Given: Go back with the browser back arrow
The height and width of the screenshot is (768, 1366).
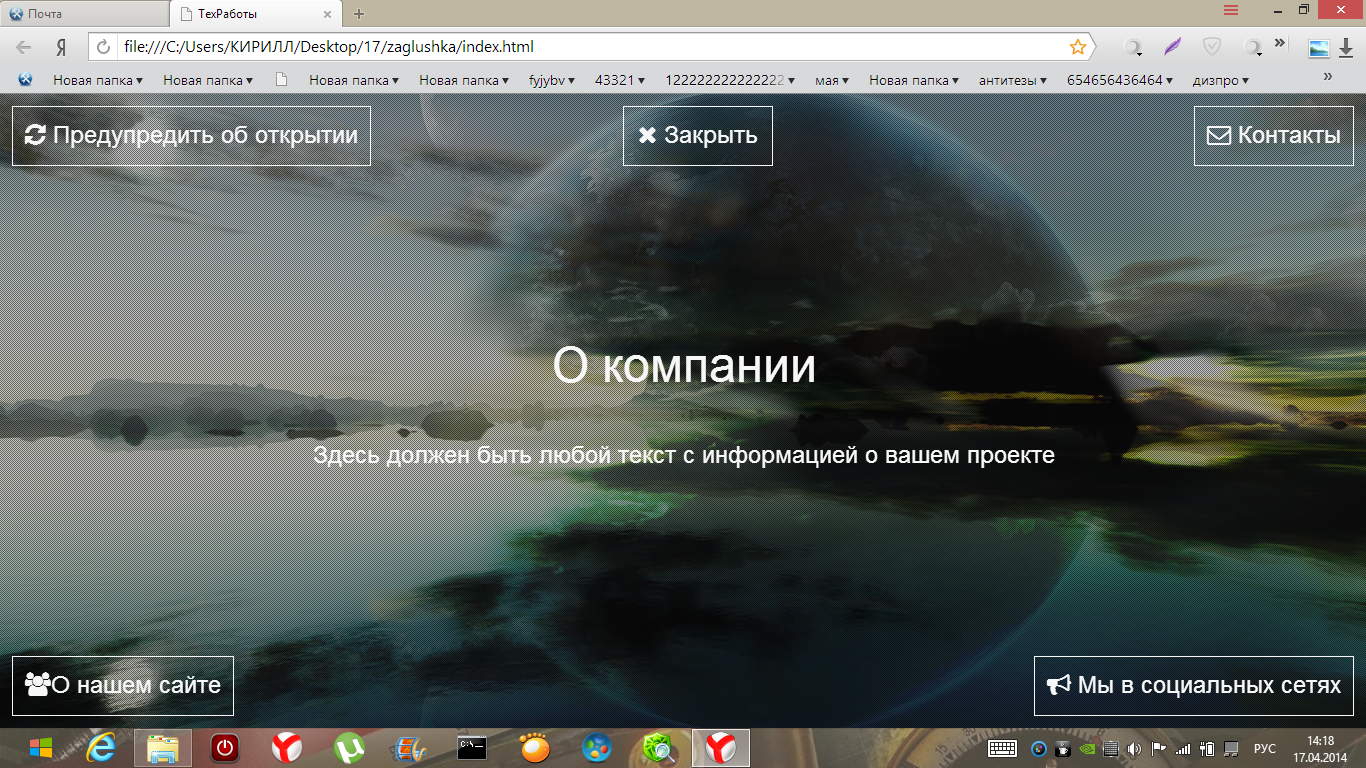Looking at the screenshot, I should pyautogui.click(x=24, y=47).
